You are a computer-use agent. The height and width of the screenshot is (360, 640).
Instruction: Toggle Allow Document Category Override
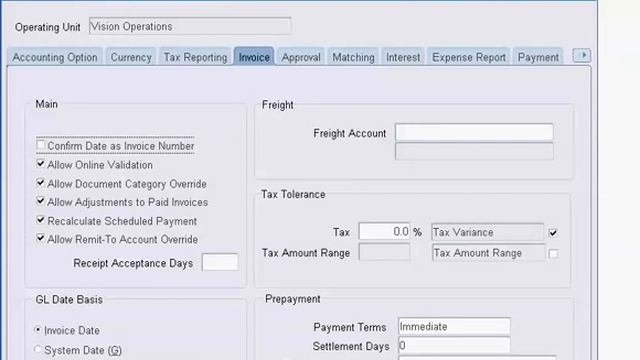[40, 183]
